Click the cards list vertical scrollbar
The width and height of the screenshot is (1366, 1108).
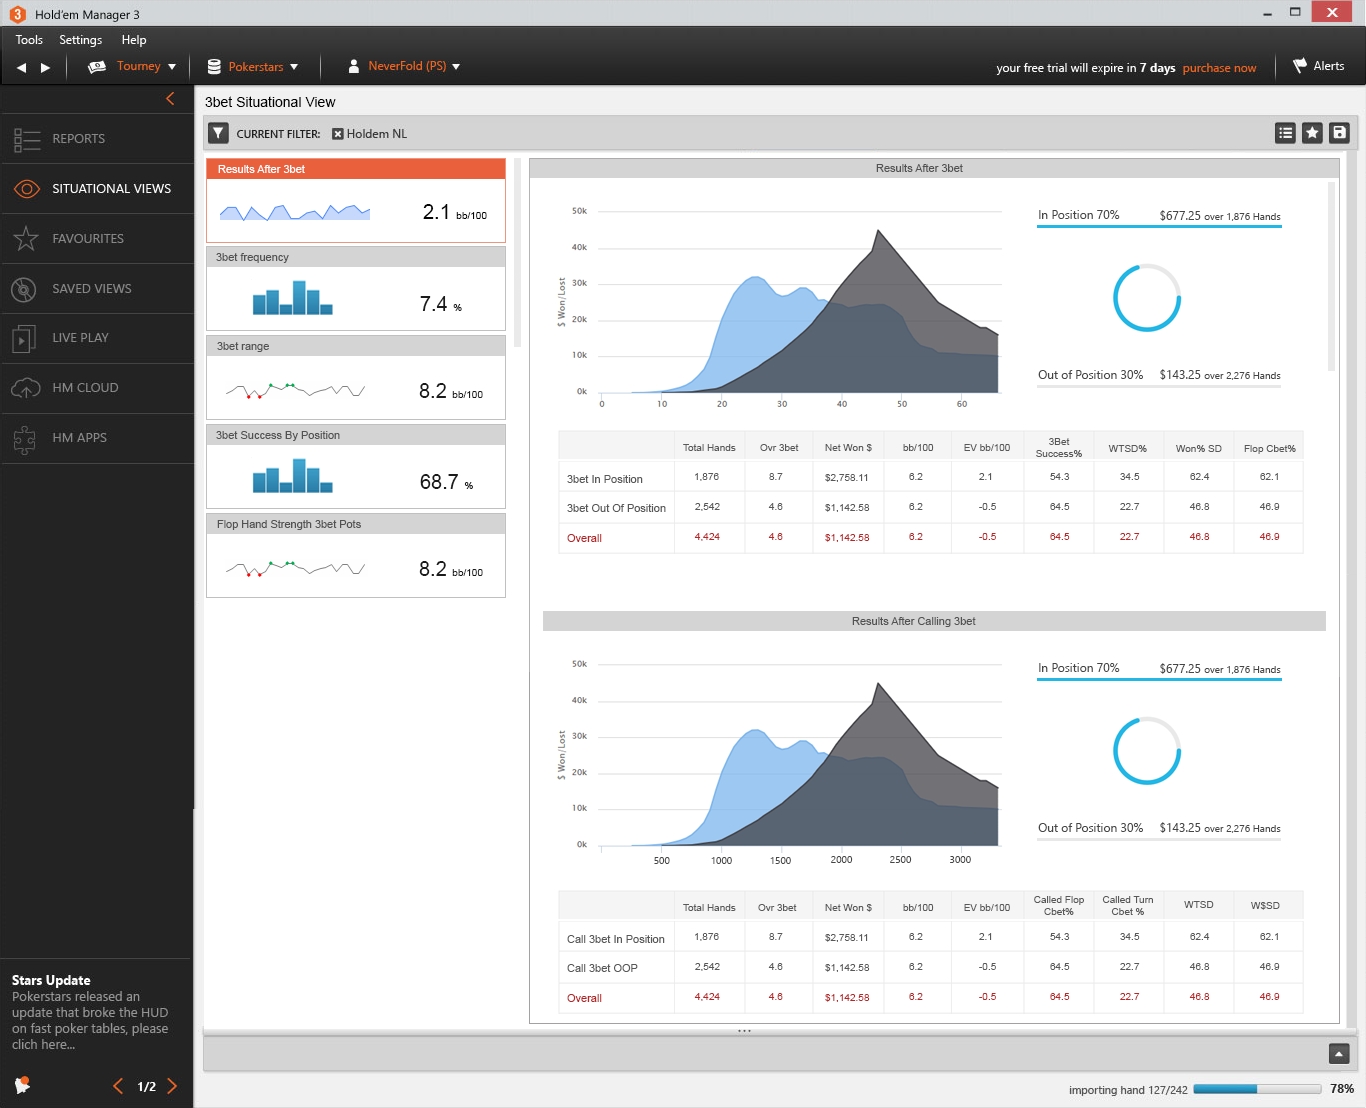pyautogui.click(x=517, y=252)
